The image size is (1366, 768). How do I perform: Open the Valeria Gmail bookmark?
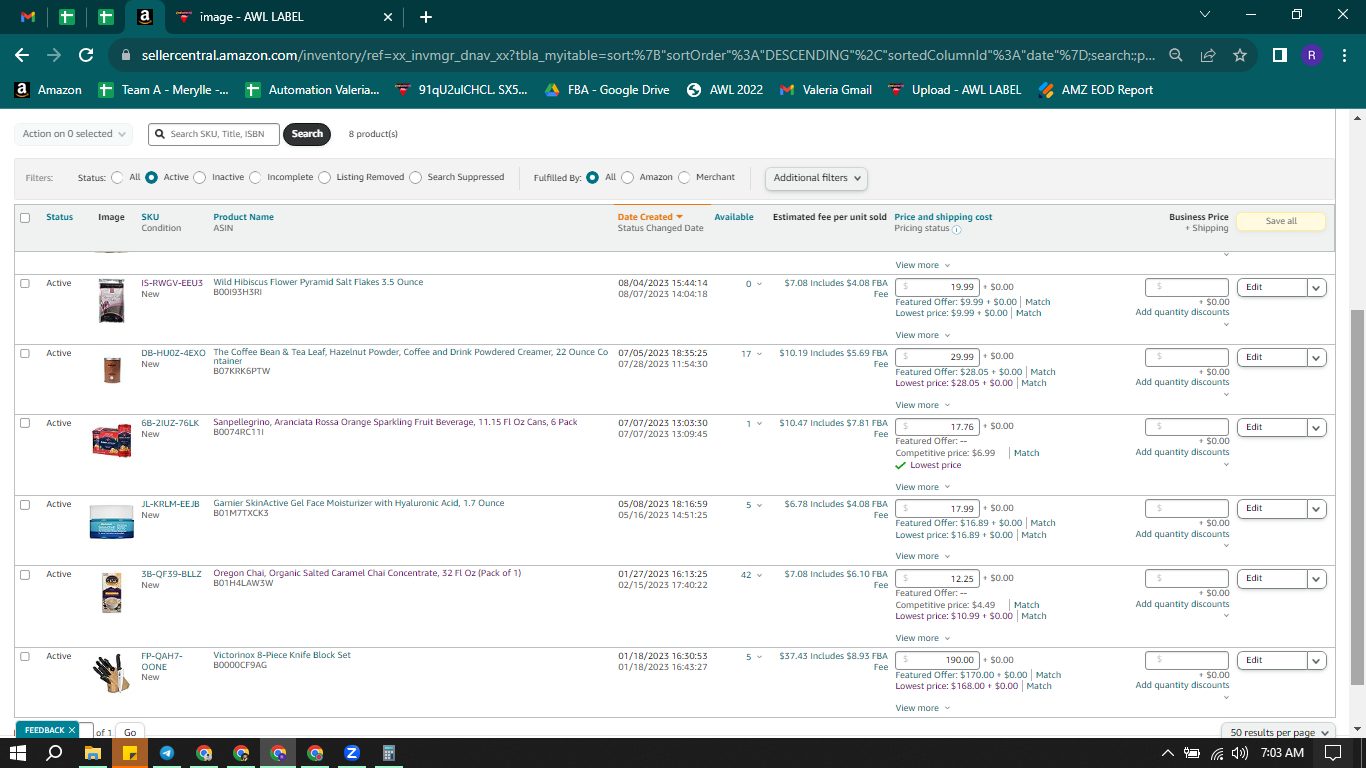[826, 90]
